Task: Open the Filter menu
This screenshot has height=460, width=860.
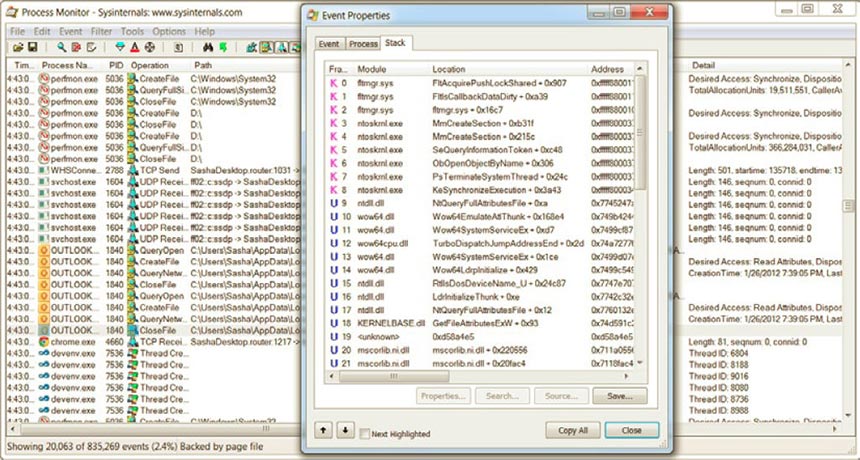Action: pyautogui.click(x=101, y=31)
